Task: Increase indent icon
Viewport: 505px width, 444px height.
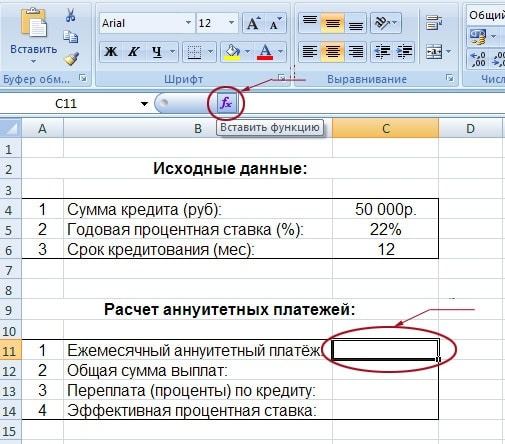Action: point(404,52)
